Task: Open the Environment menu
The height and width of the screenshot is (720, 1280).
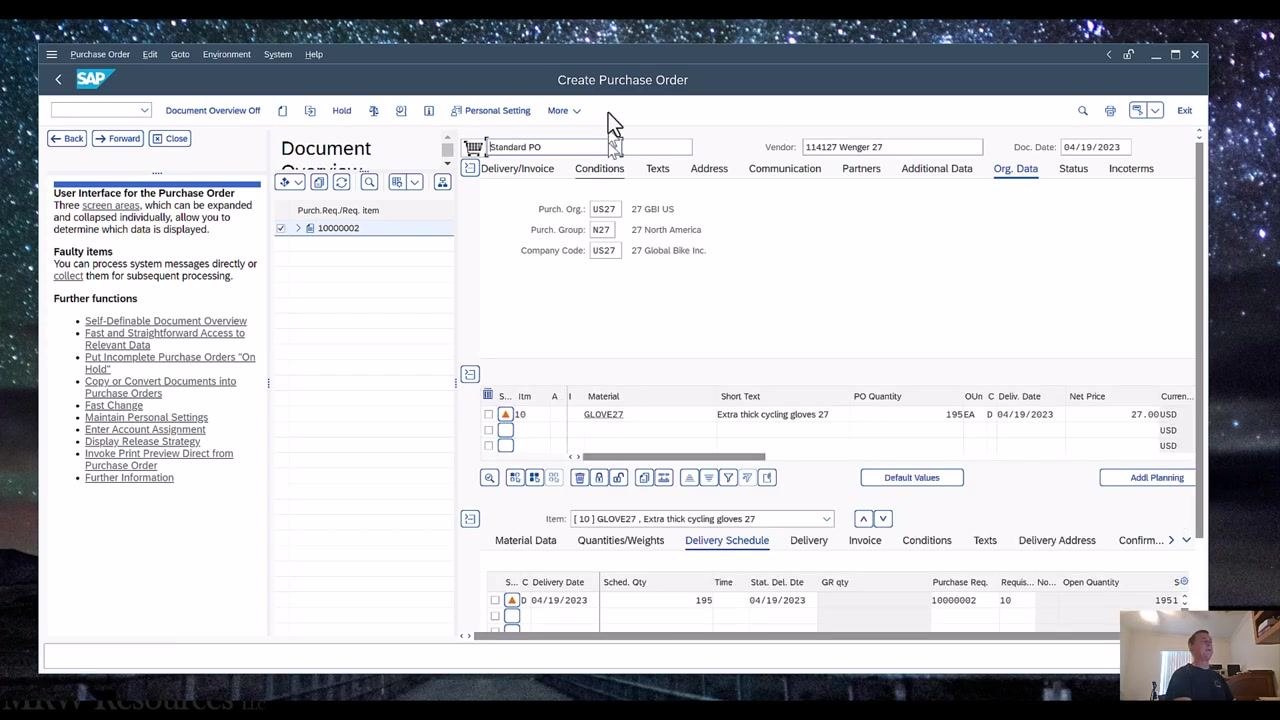Action: (x=227, y=55)
